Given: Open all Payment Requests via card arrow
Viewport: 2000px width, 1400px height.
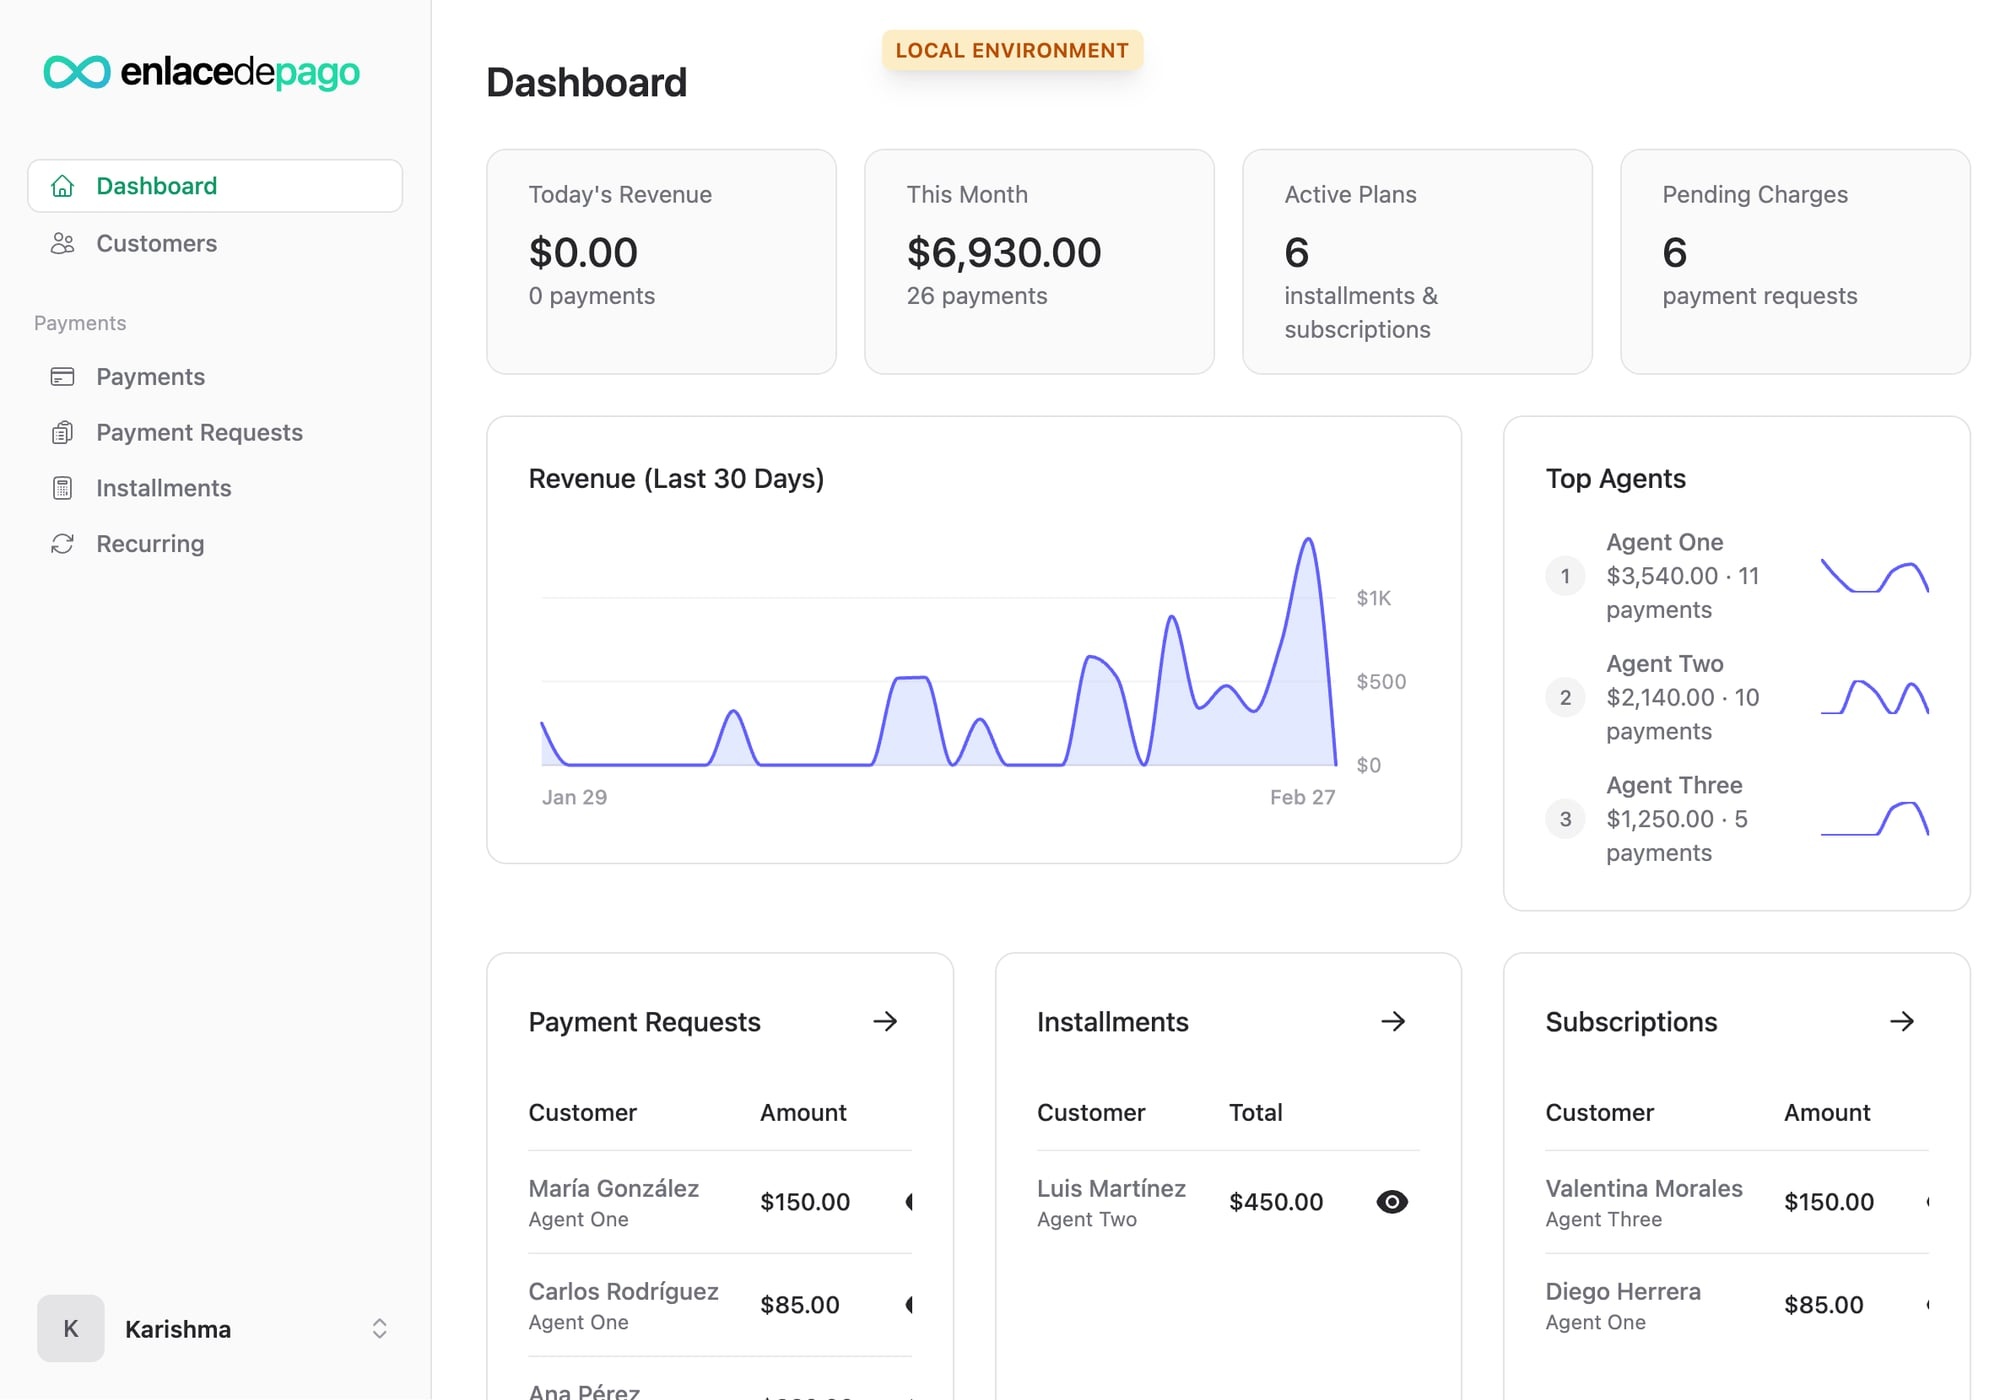Looking at the screenshot, I should pyautogui.click(x=885, y=1021).
